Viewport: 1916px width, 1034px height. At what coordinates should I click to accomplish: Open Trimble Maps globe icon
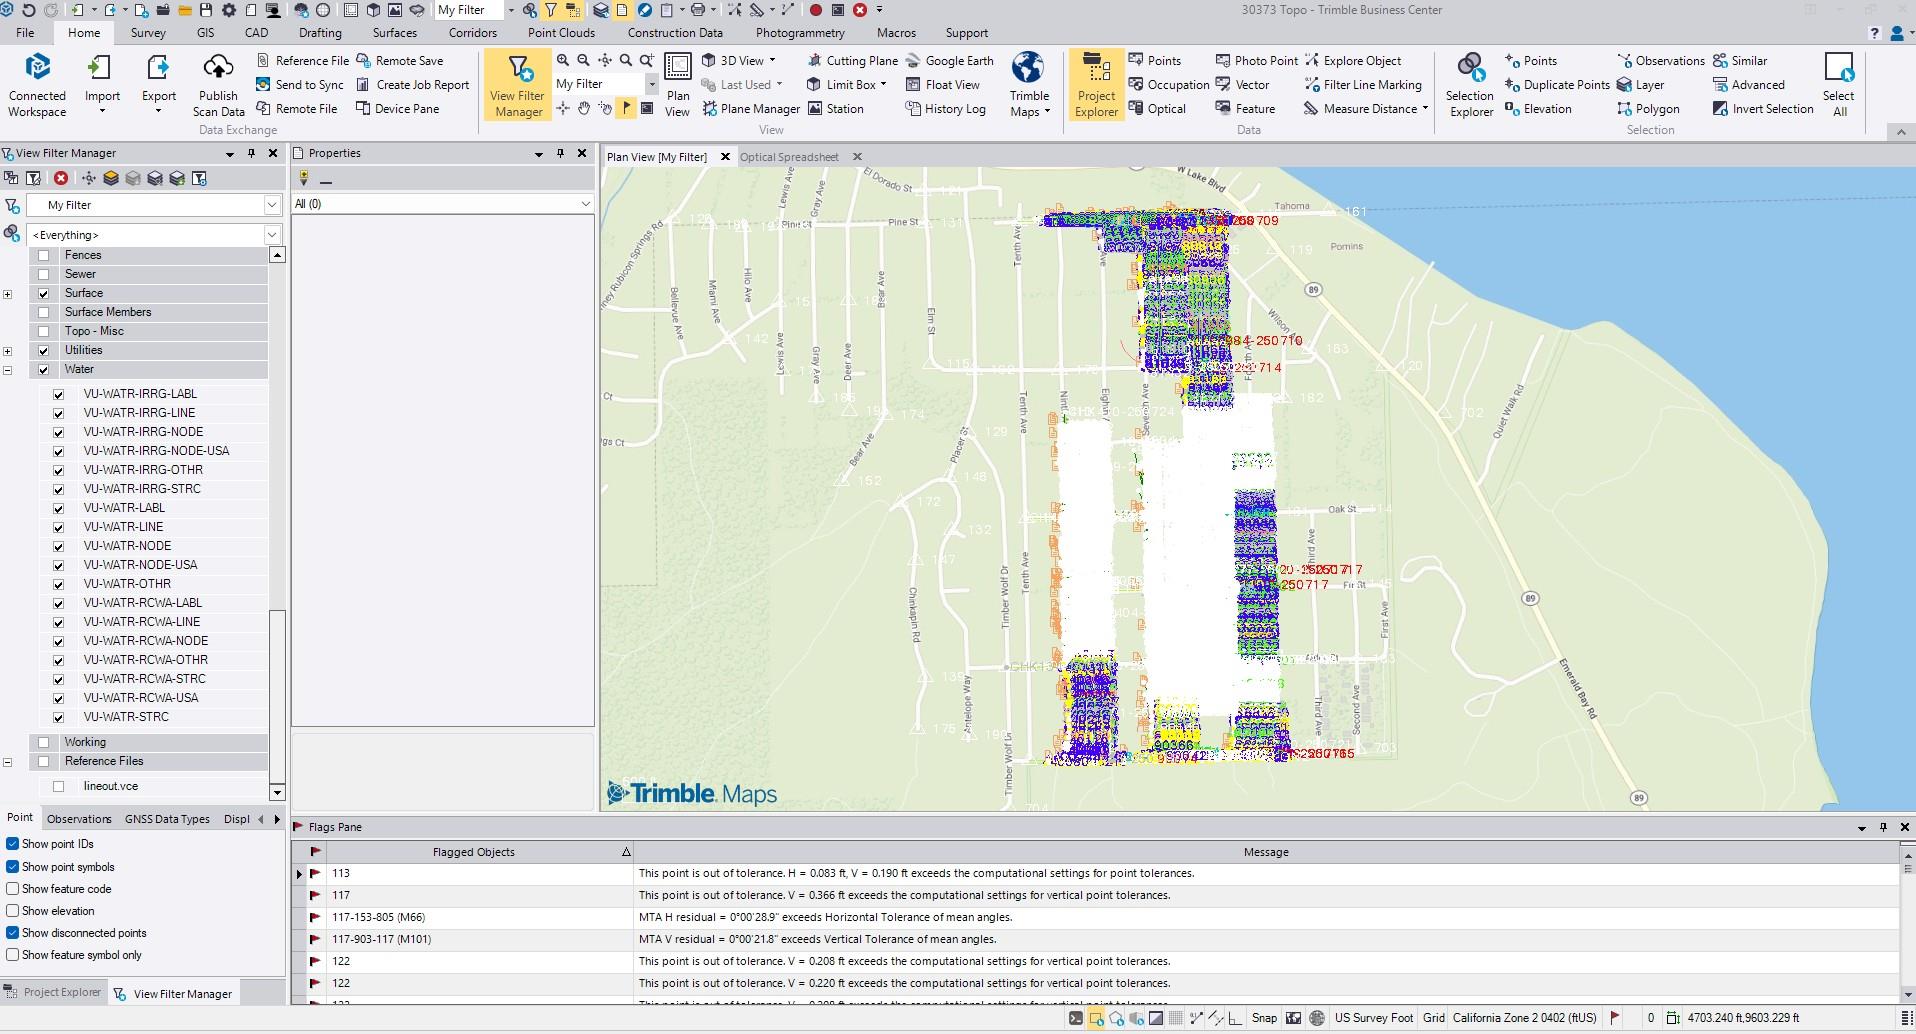1028,70
